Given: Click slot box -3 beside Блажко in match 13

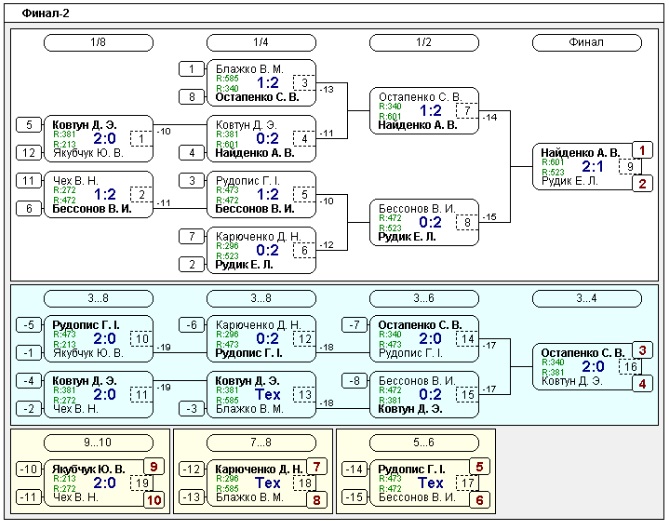Looking at the screenshot, I should click(192, 409).
